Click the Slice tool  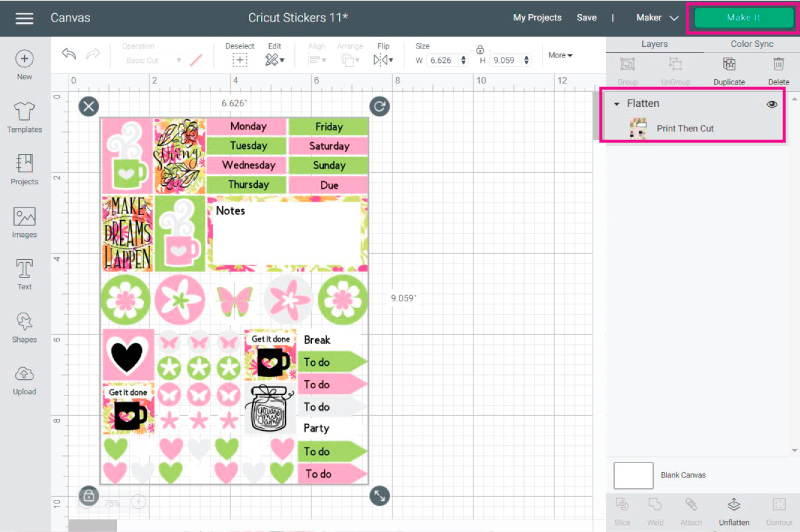click(x=622, y=512)
